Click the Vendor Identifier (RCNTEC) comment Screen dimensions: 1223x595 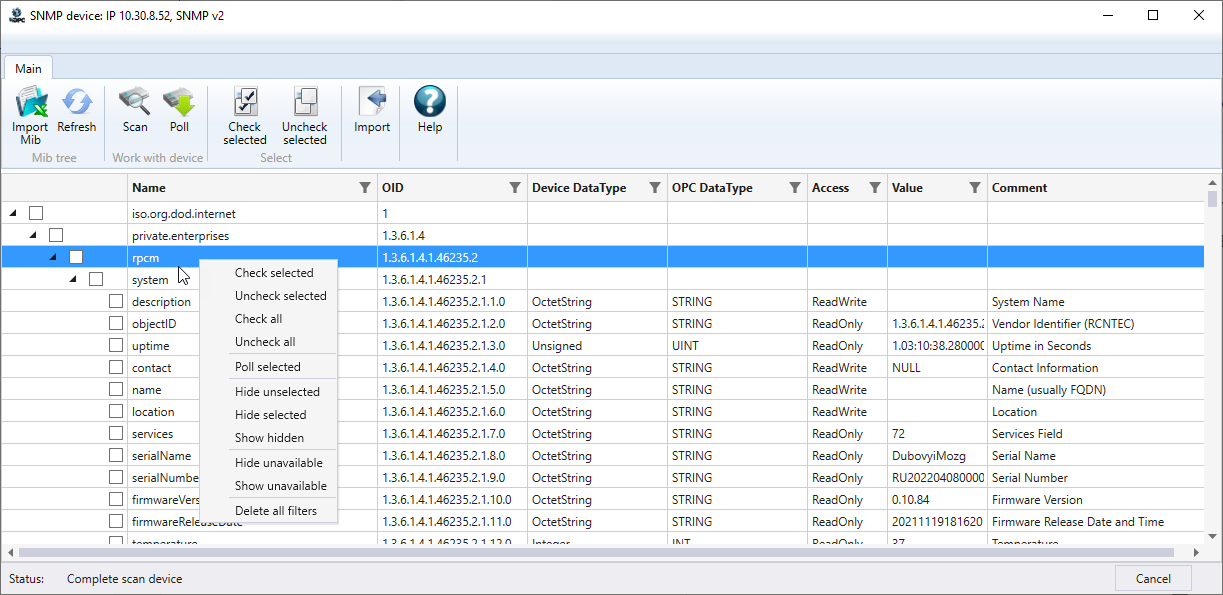(1063, 324)
